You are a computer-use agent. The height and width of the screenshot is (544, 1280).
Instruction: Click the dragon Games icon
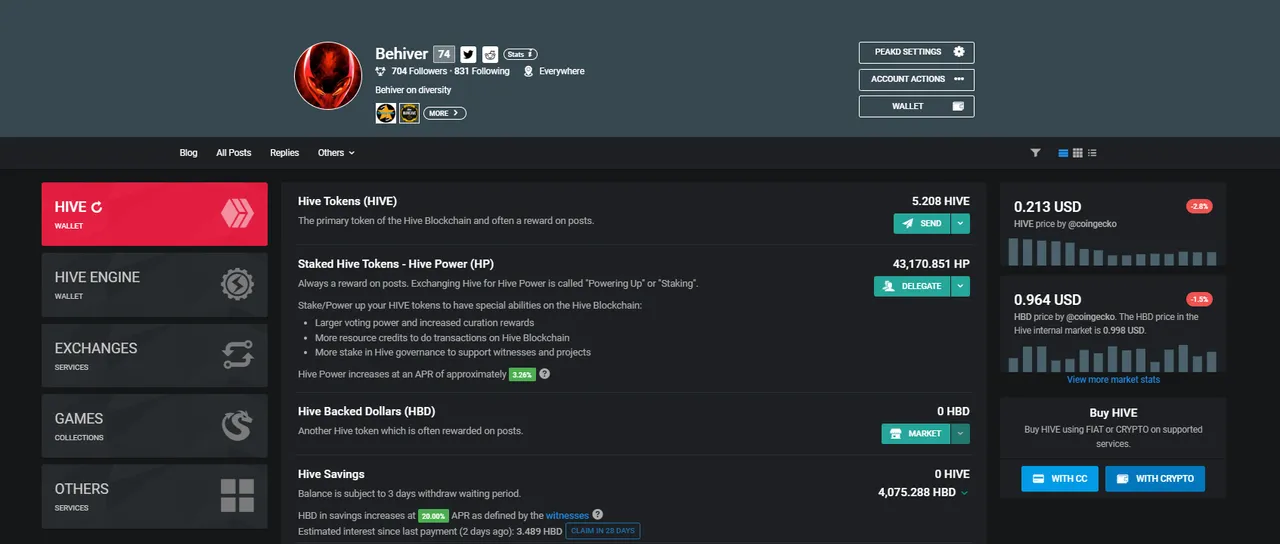(x=237, y=426)
